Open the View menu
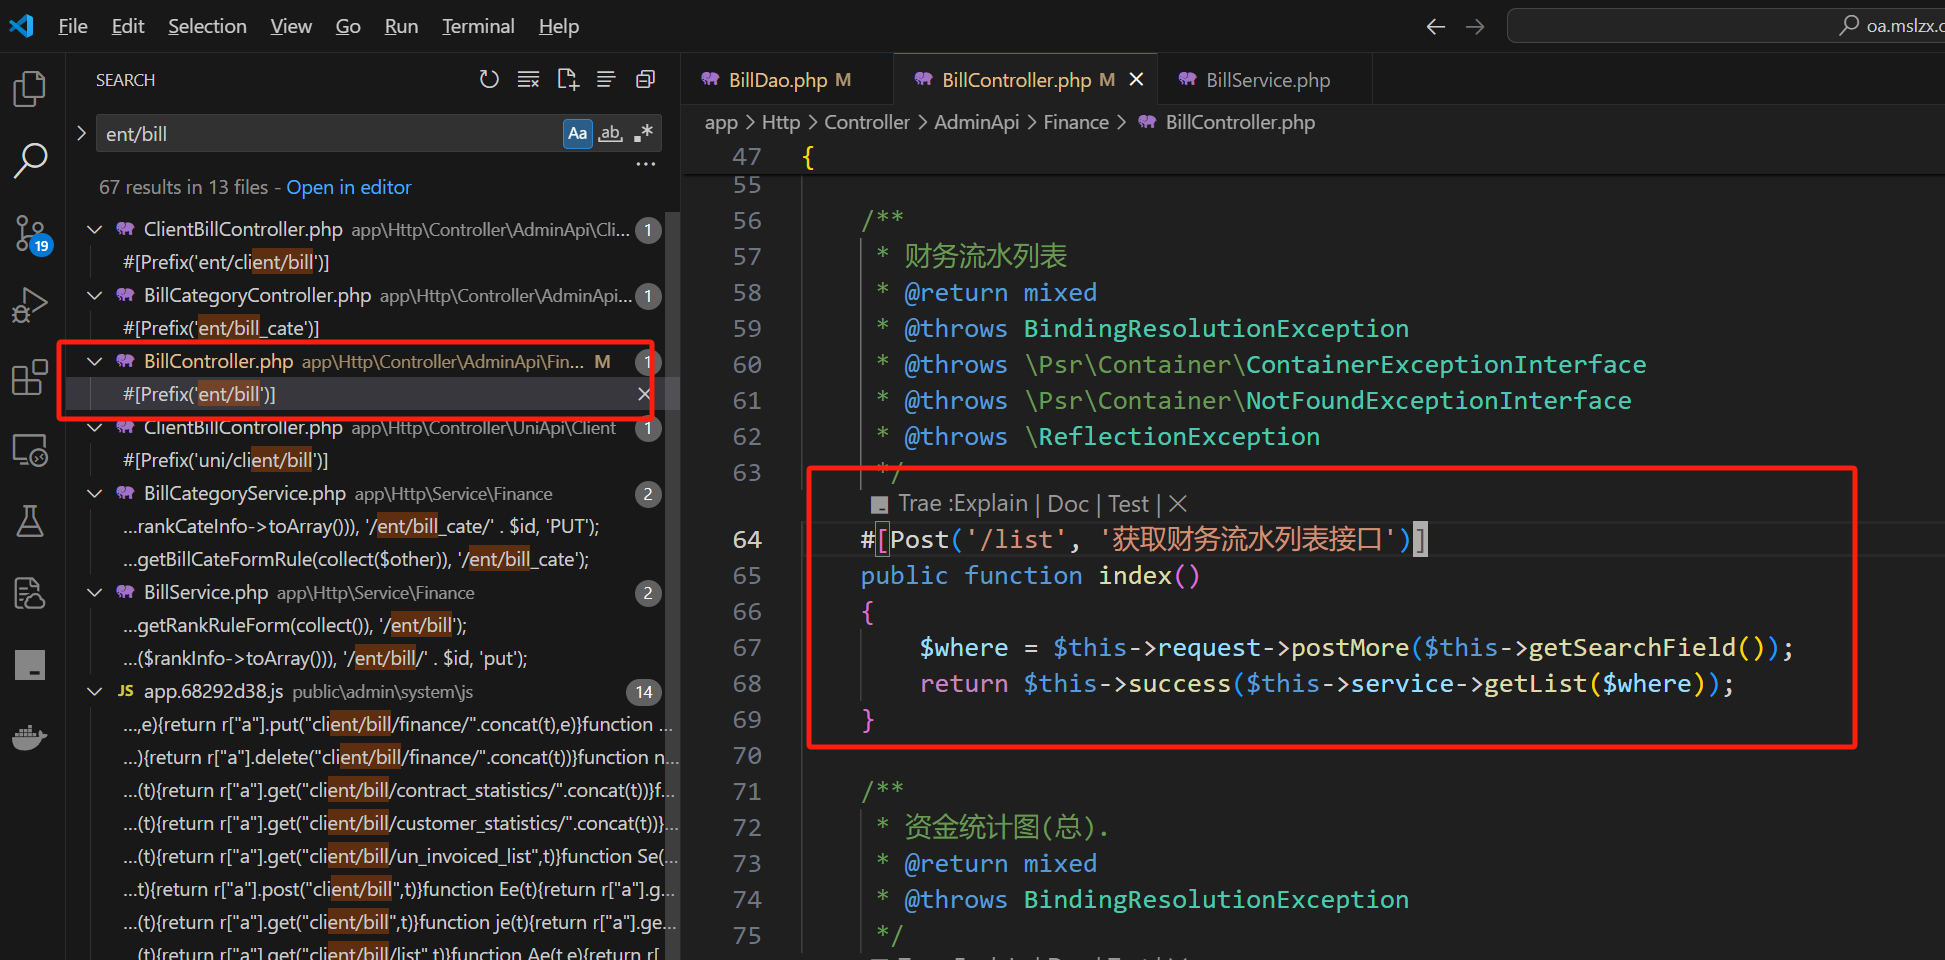 [291, 26]
